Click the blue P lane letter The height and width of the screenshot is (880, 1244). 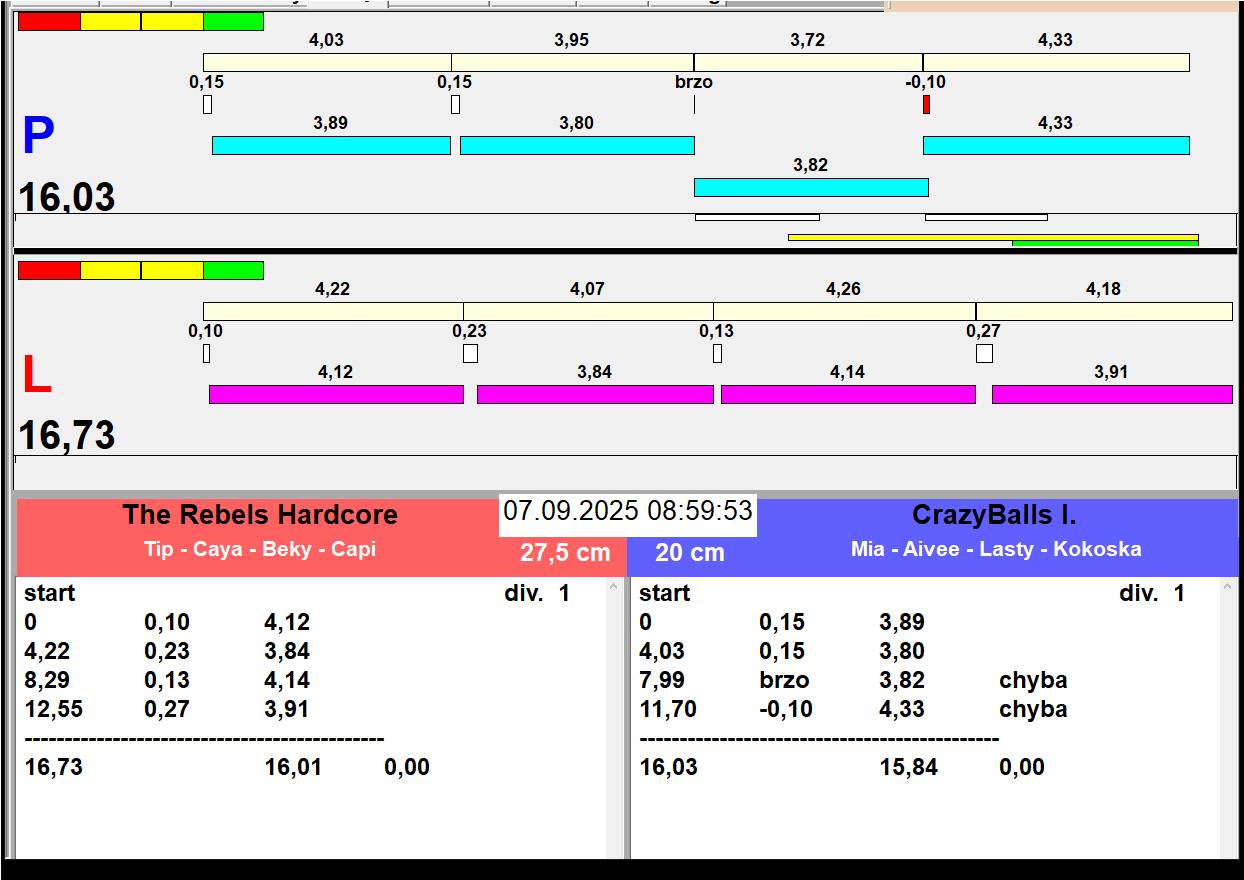tap(38, 137)
